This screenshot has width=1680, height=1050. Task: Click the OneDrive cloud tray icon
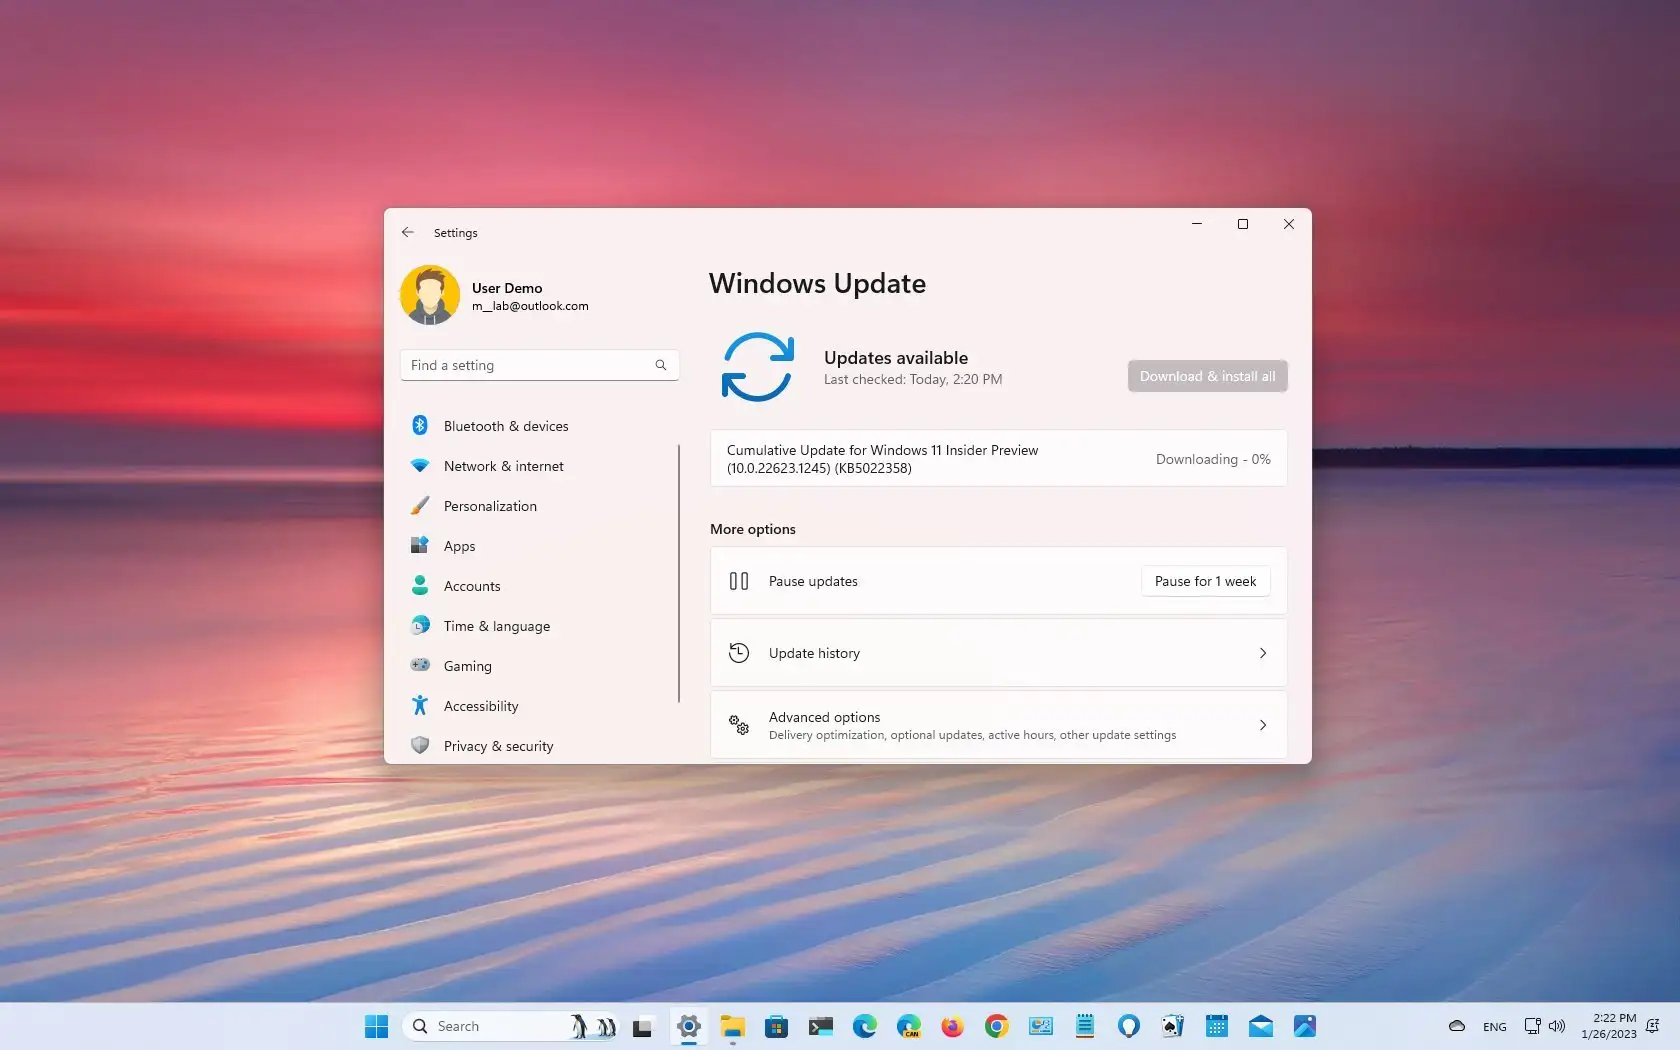click(1457, 1026)
